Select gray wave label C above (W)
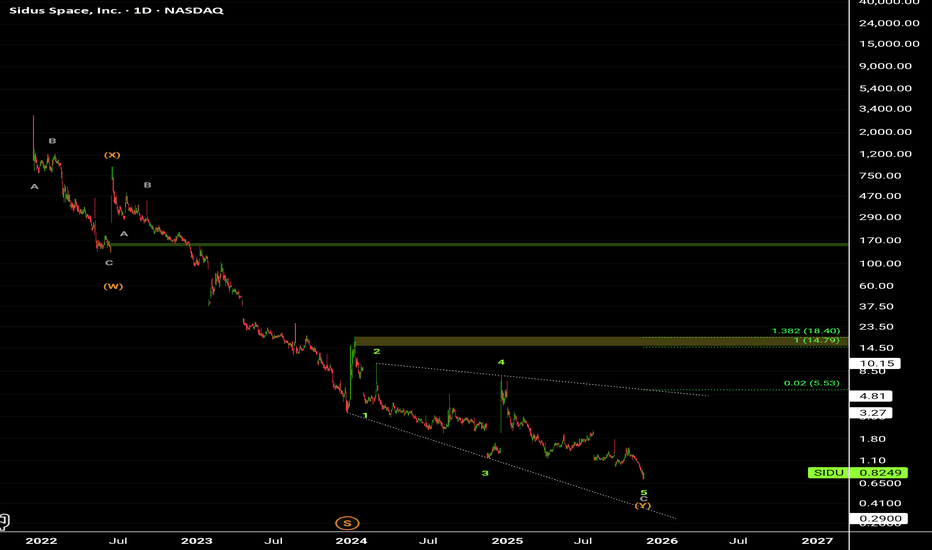Viewport: 932px width, 550px height. point(109,263)
